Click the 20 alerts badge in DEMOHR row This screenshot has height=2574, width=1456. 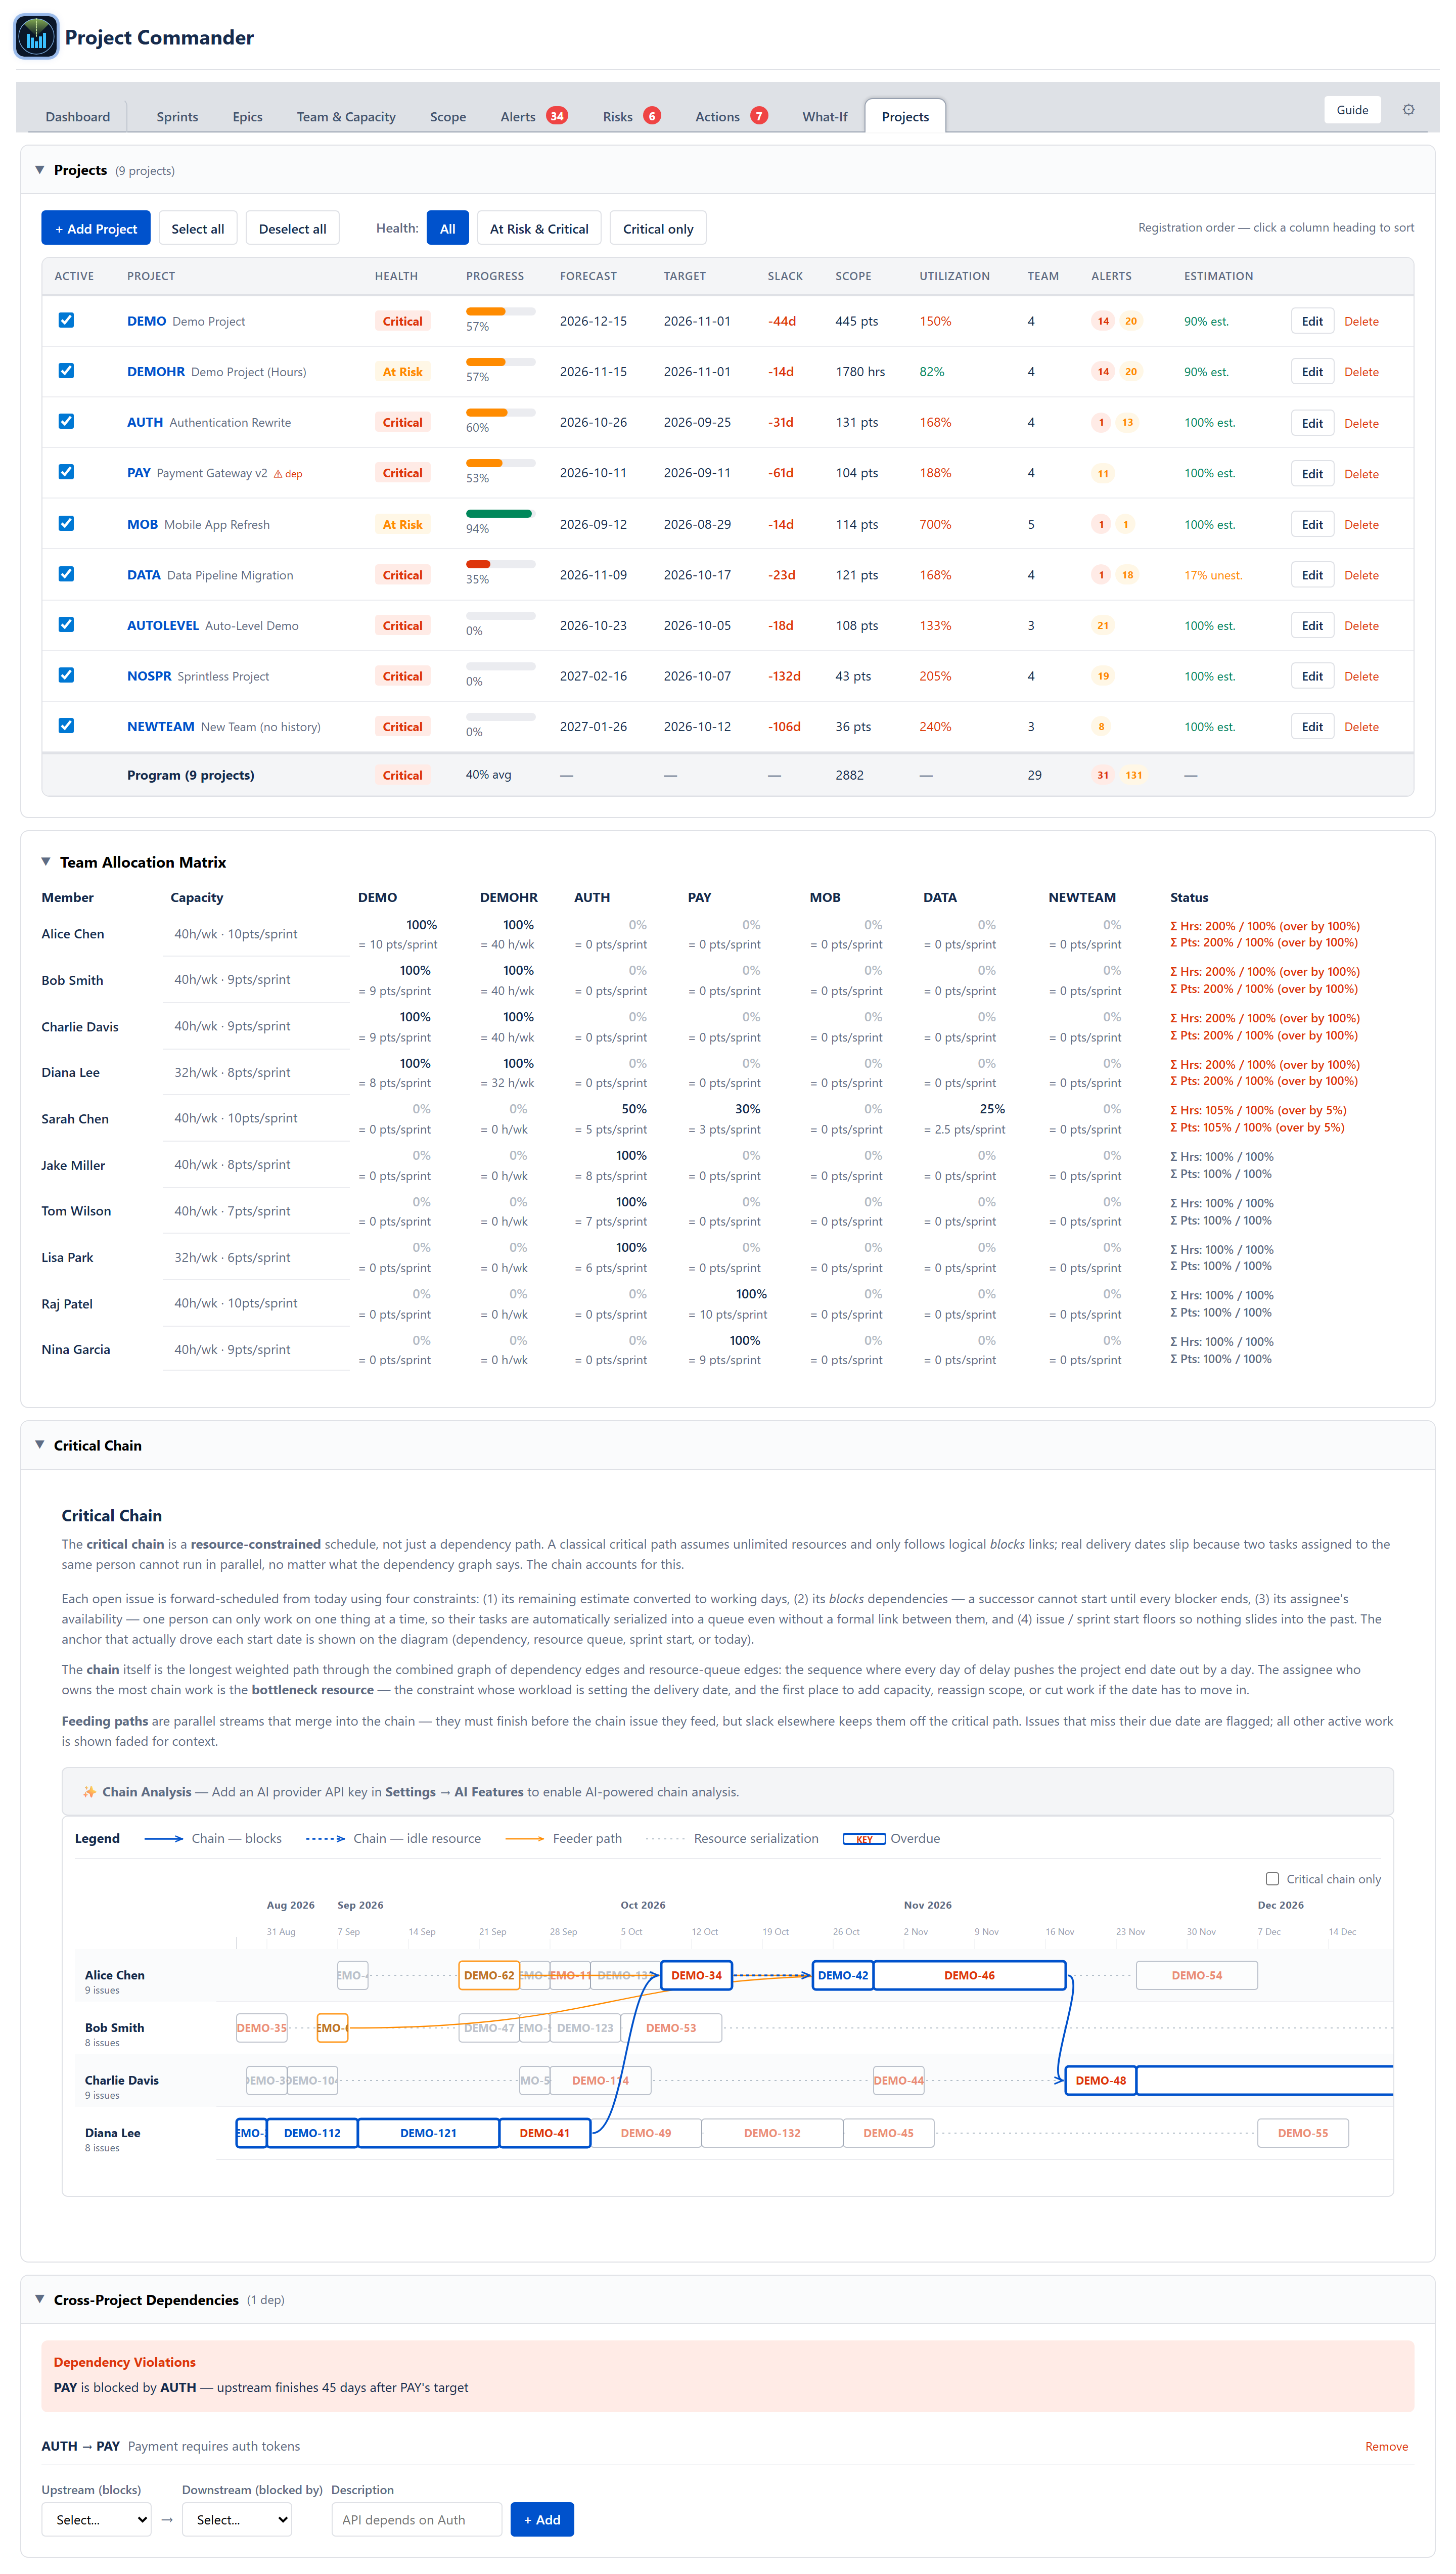(x=1130, y=372)
